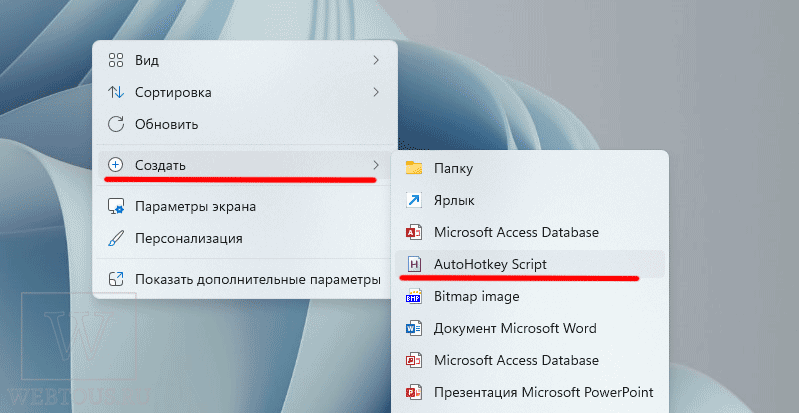Click the Персонализация brush icon

coord(116,239)
